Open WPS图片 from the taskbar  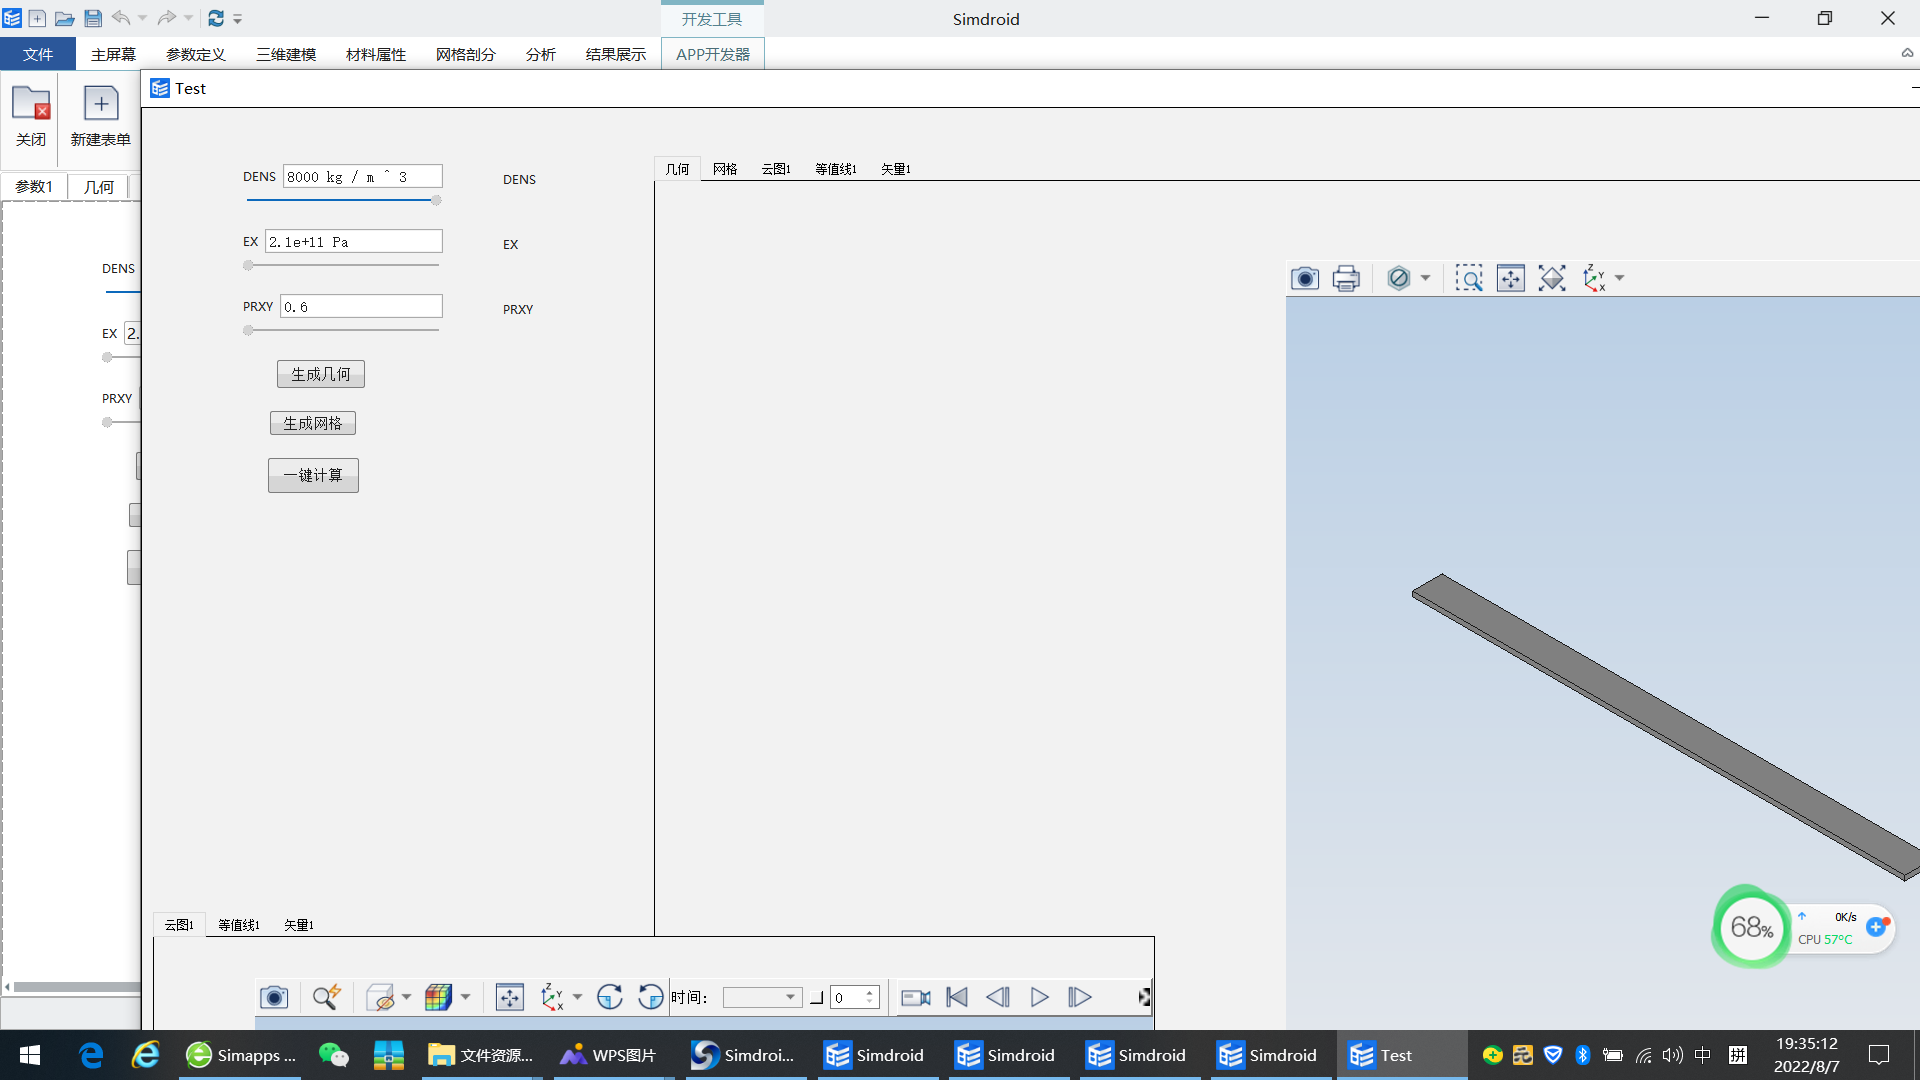coord(609,1055)
